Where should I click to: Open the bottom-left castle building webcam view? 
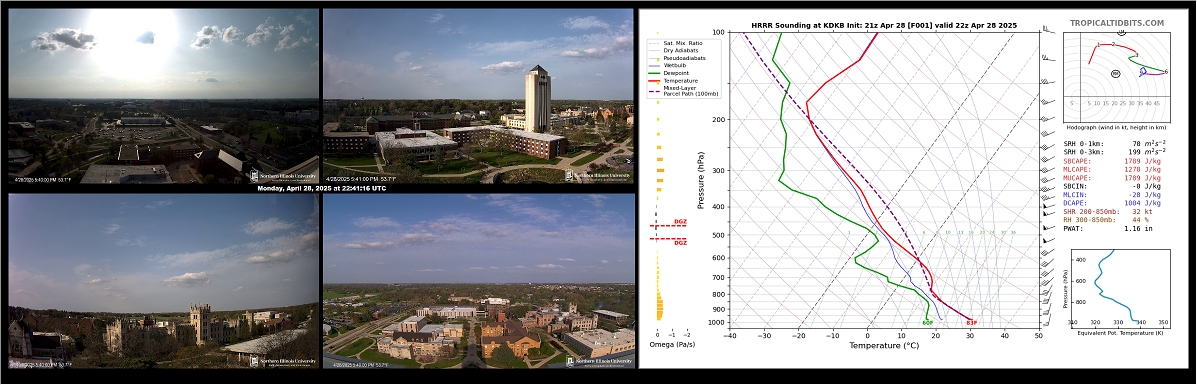[x=163, y=280]
